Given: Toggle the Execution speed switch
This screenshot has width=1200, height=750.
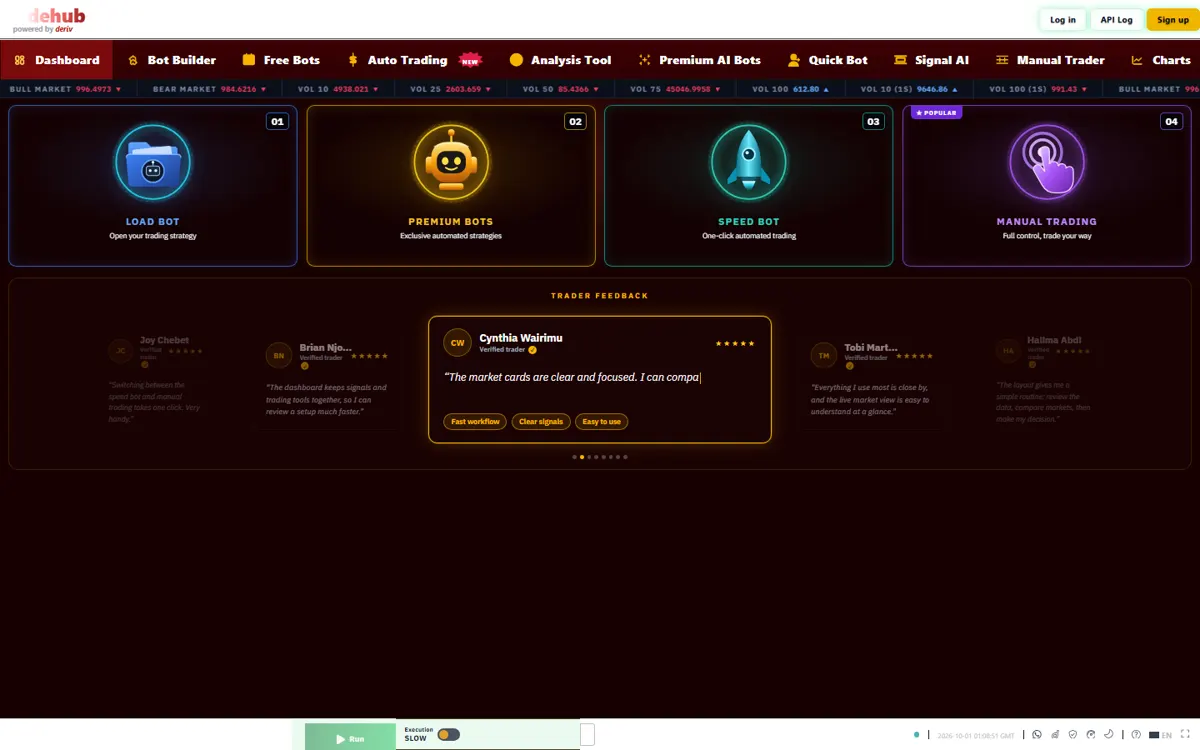Looking at the screenshot, I should pos(448,735).
